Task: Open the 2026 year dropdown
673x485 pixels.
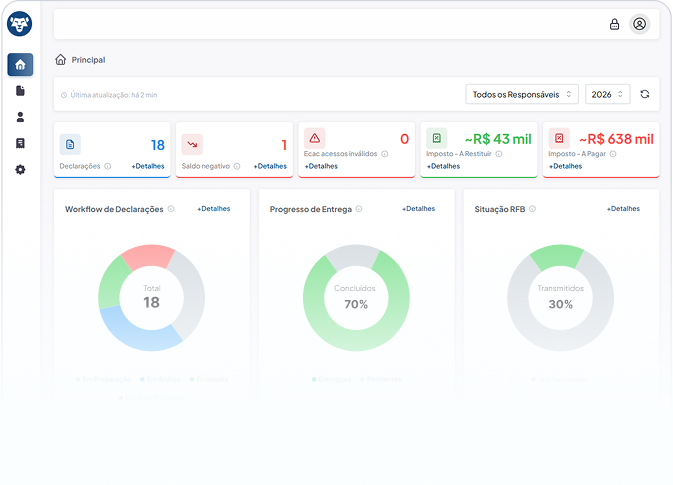Action: [607, 94]
